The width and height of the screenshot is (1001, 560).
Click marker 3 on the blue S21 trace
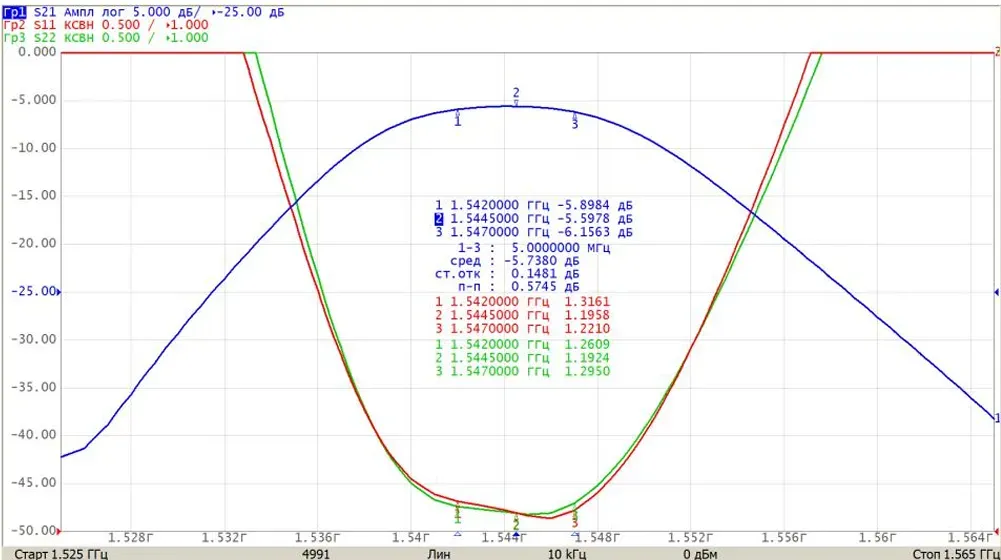(575, 121)
